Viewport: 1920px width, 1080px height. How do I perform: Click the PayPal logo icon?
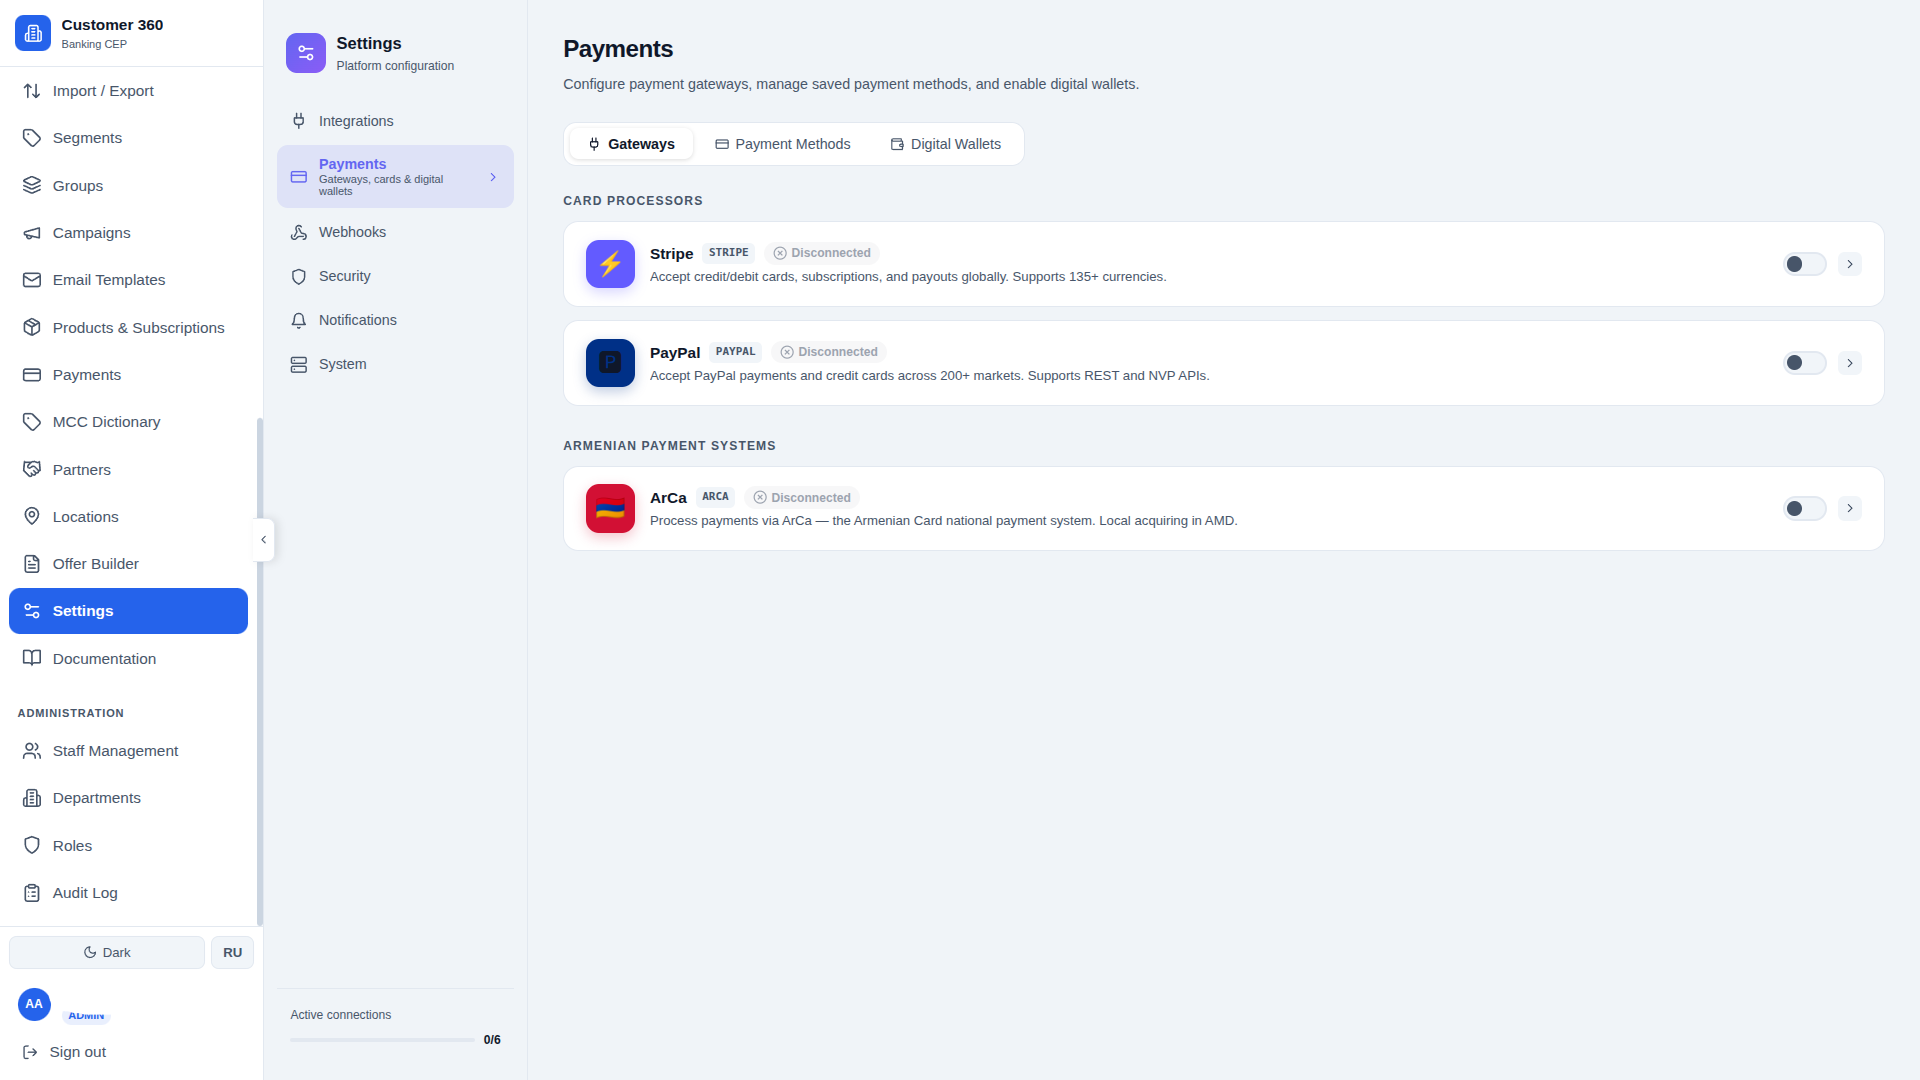pos(610,363)
